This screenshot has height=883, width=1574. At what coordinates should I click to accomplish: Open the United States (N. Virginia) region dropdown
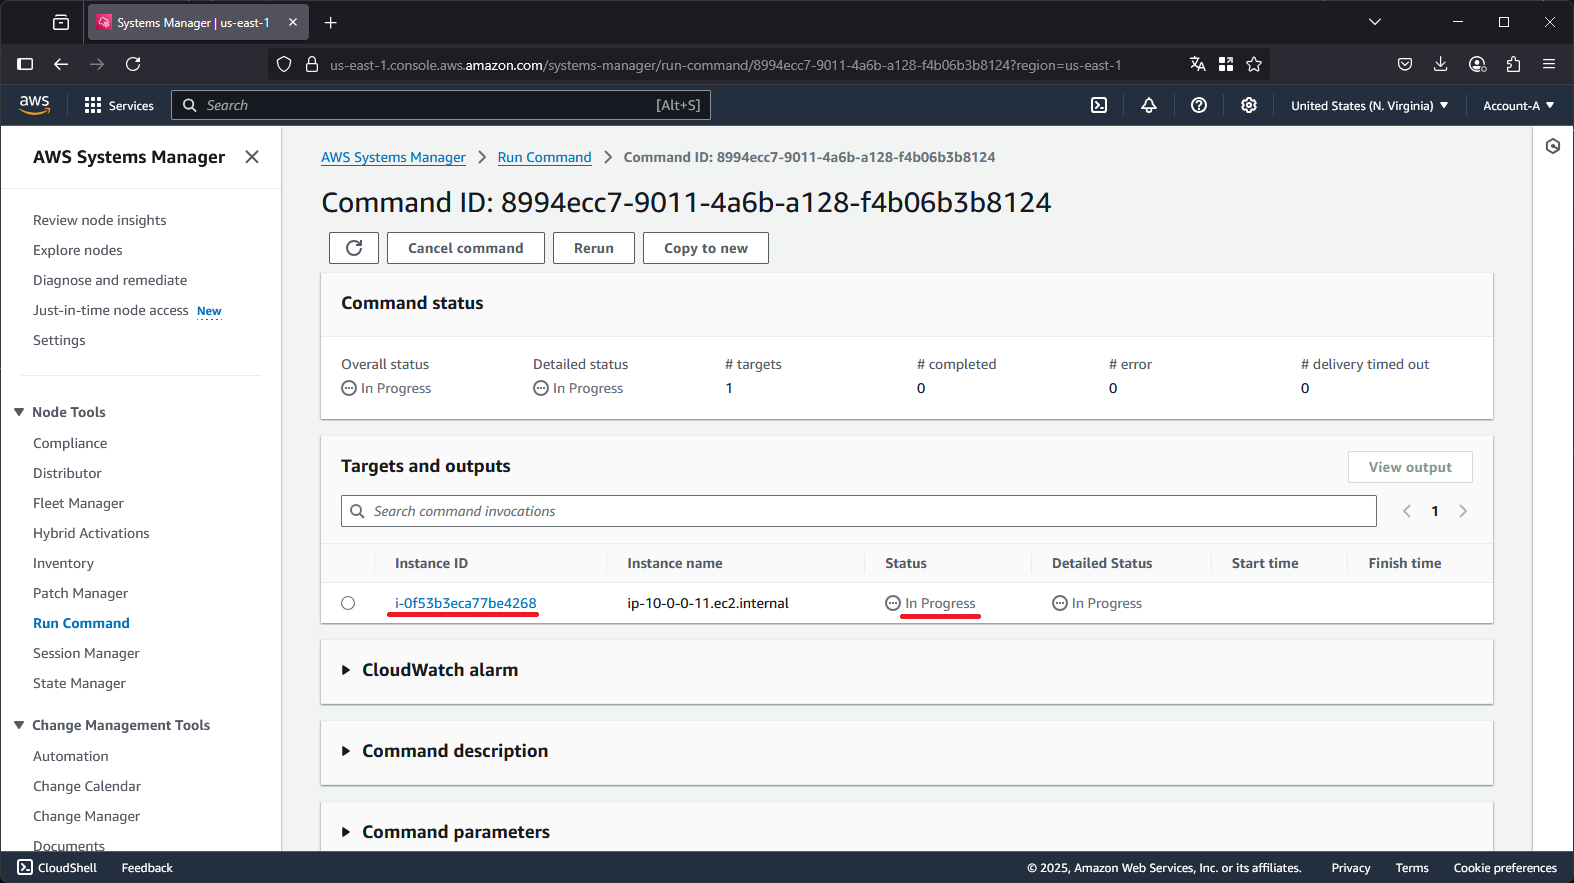coord(1369,105)
